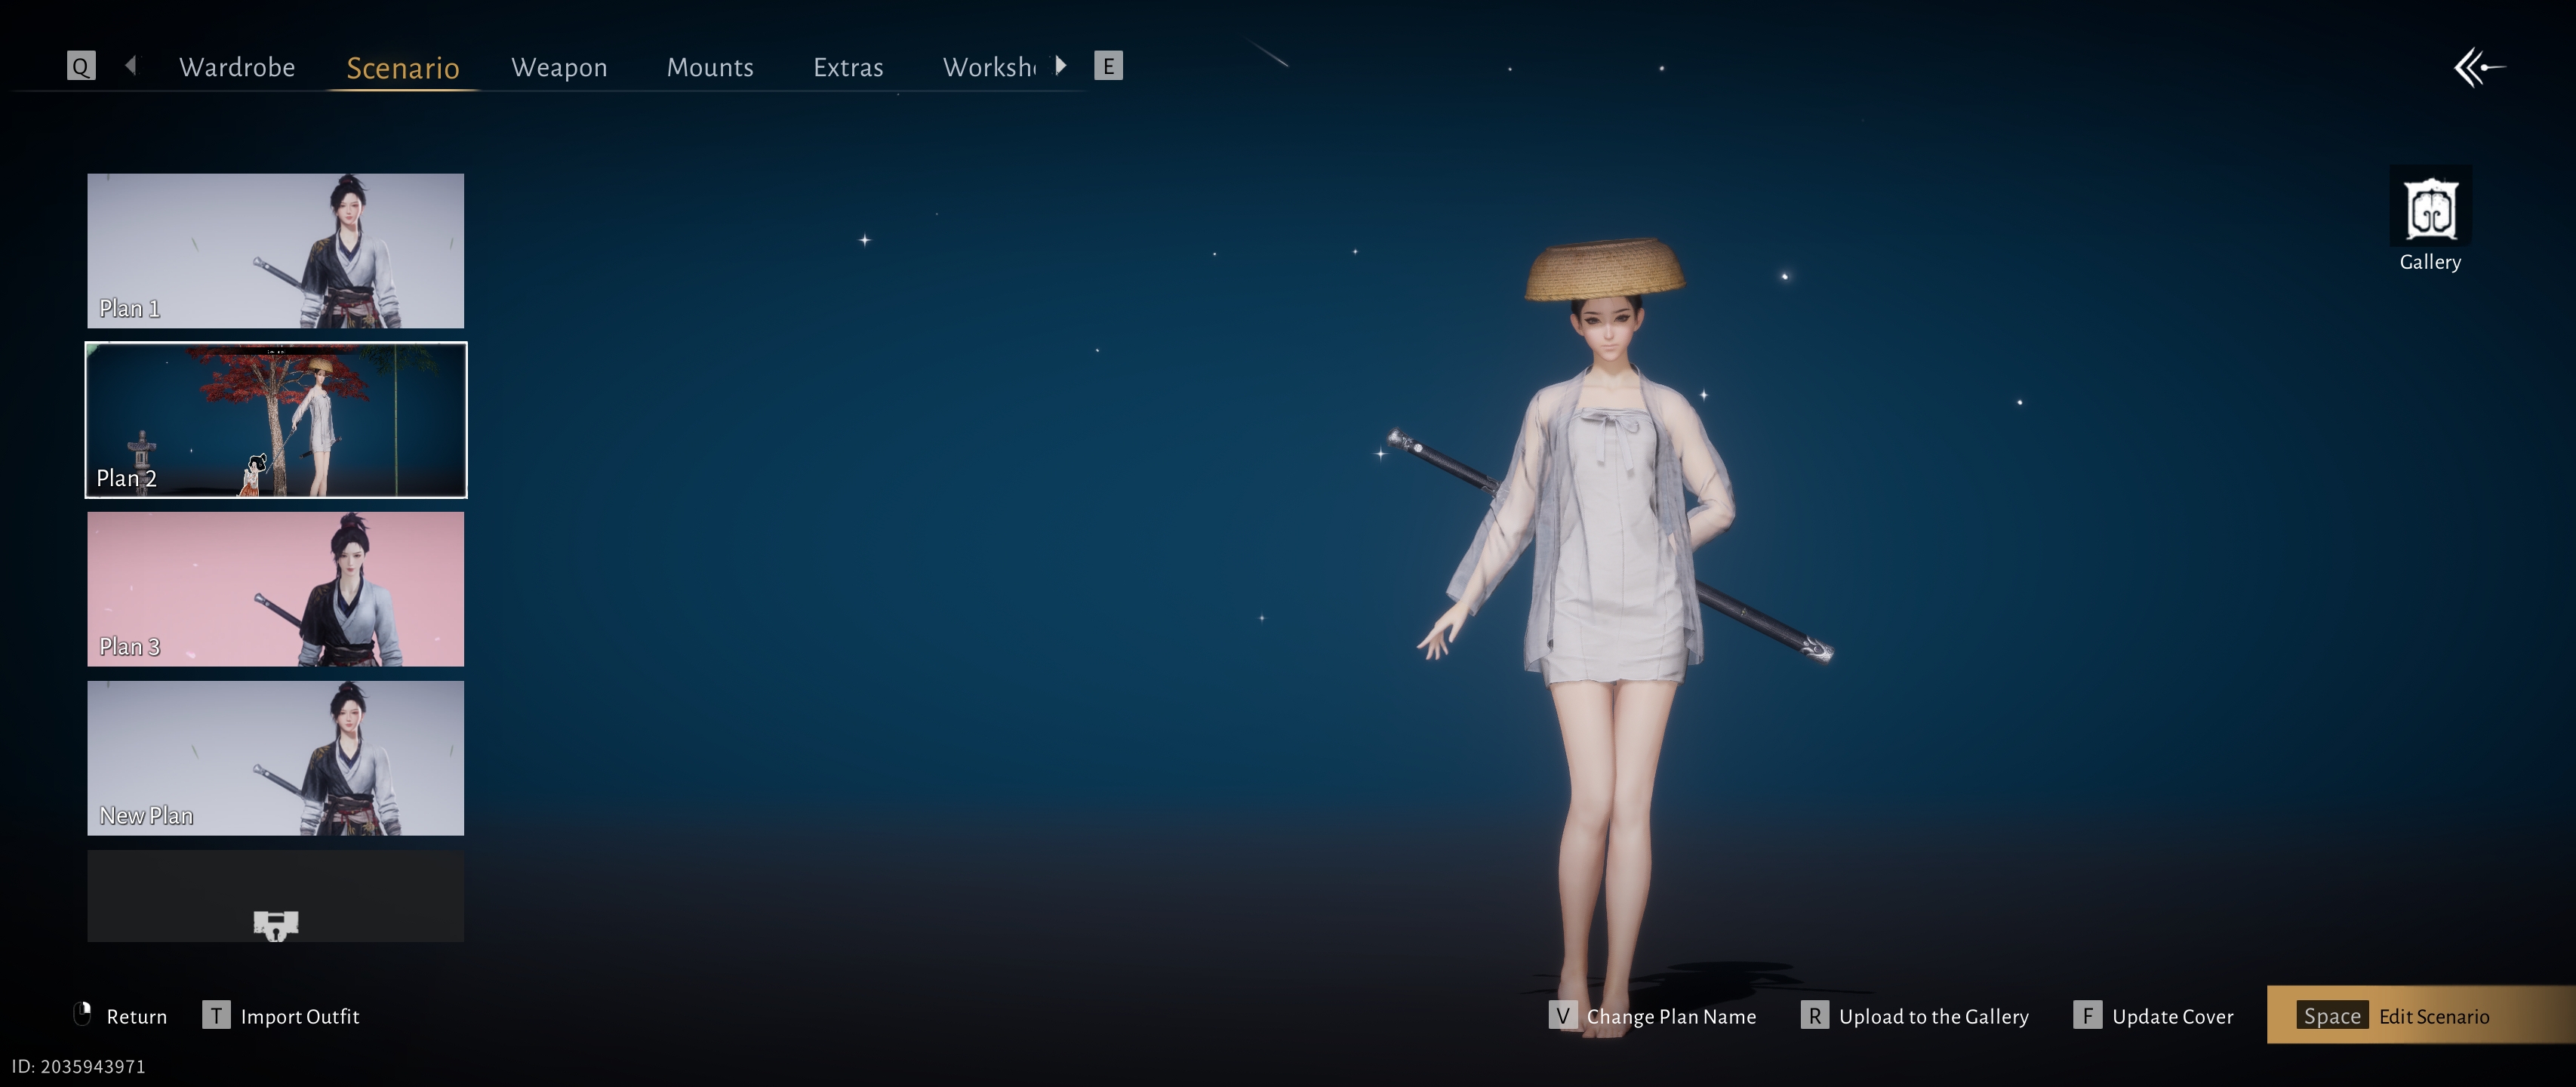Click Upload to the Gallery
This screenshot has width=2576, height=1087.
(1933, 1016)
